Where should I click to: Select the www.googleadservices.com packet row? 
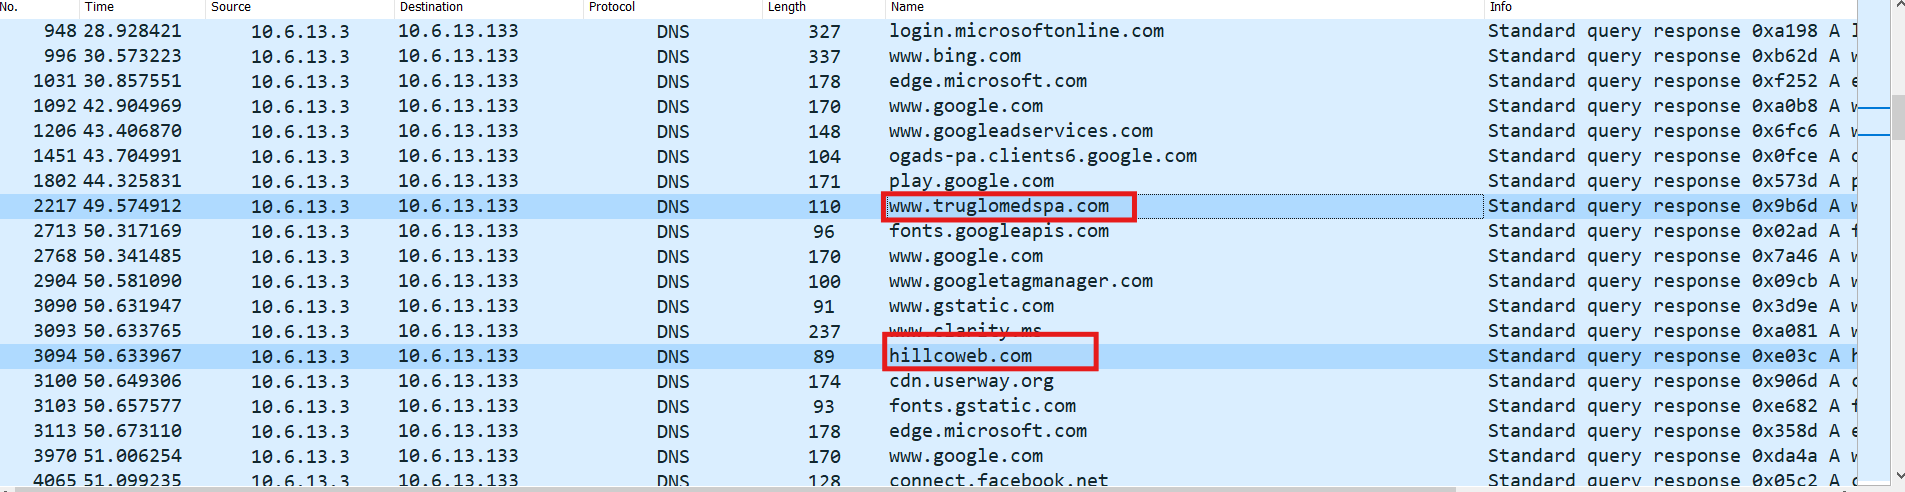click(1020, 131)
